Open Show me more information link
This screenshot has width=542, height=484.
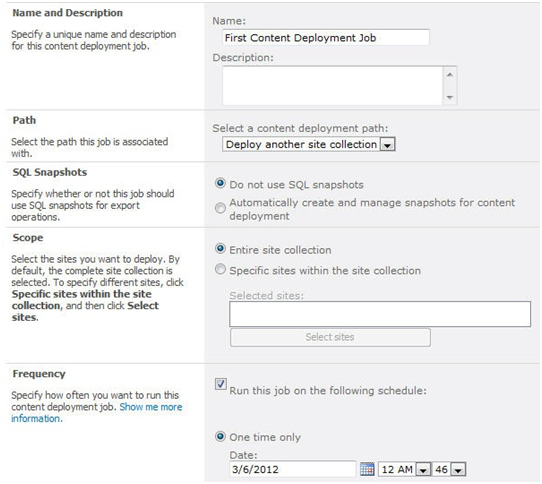[x=96, y=412]
